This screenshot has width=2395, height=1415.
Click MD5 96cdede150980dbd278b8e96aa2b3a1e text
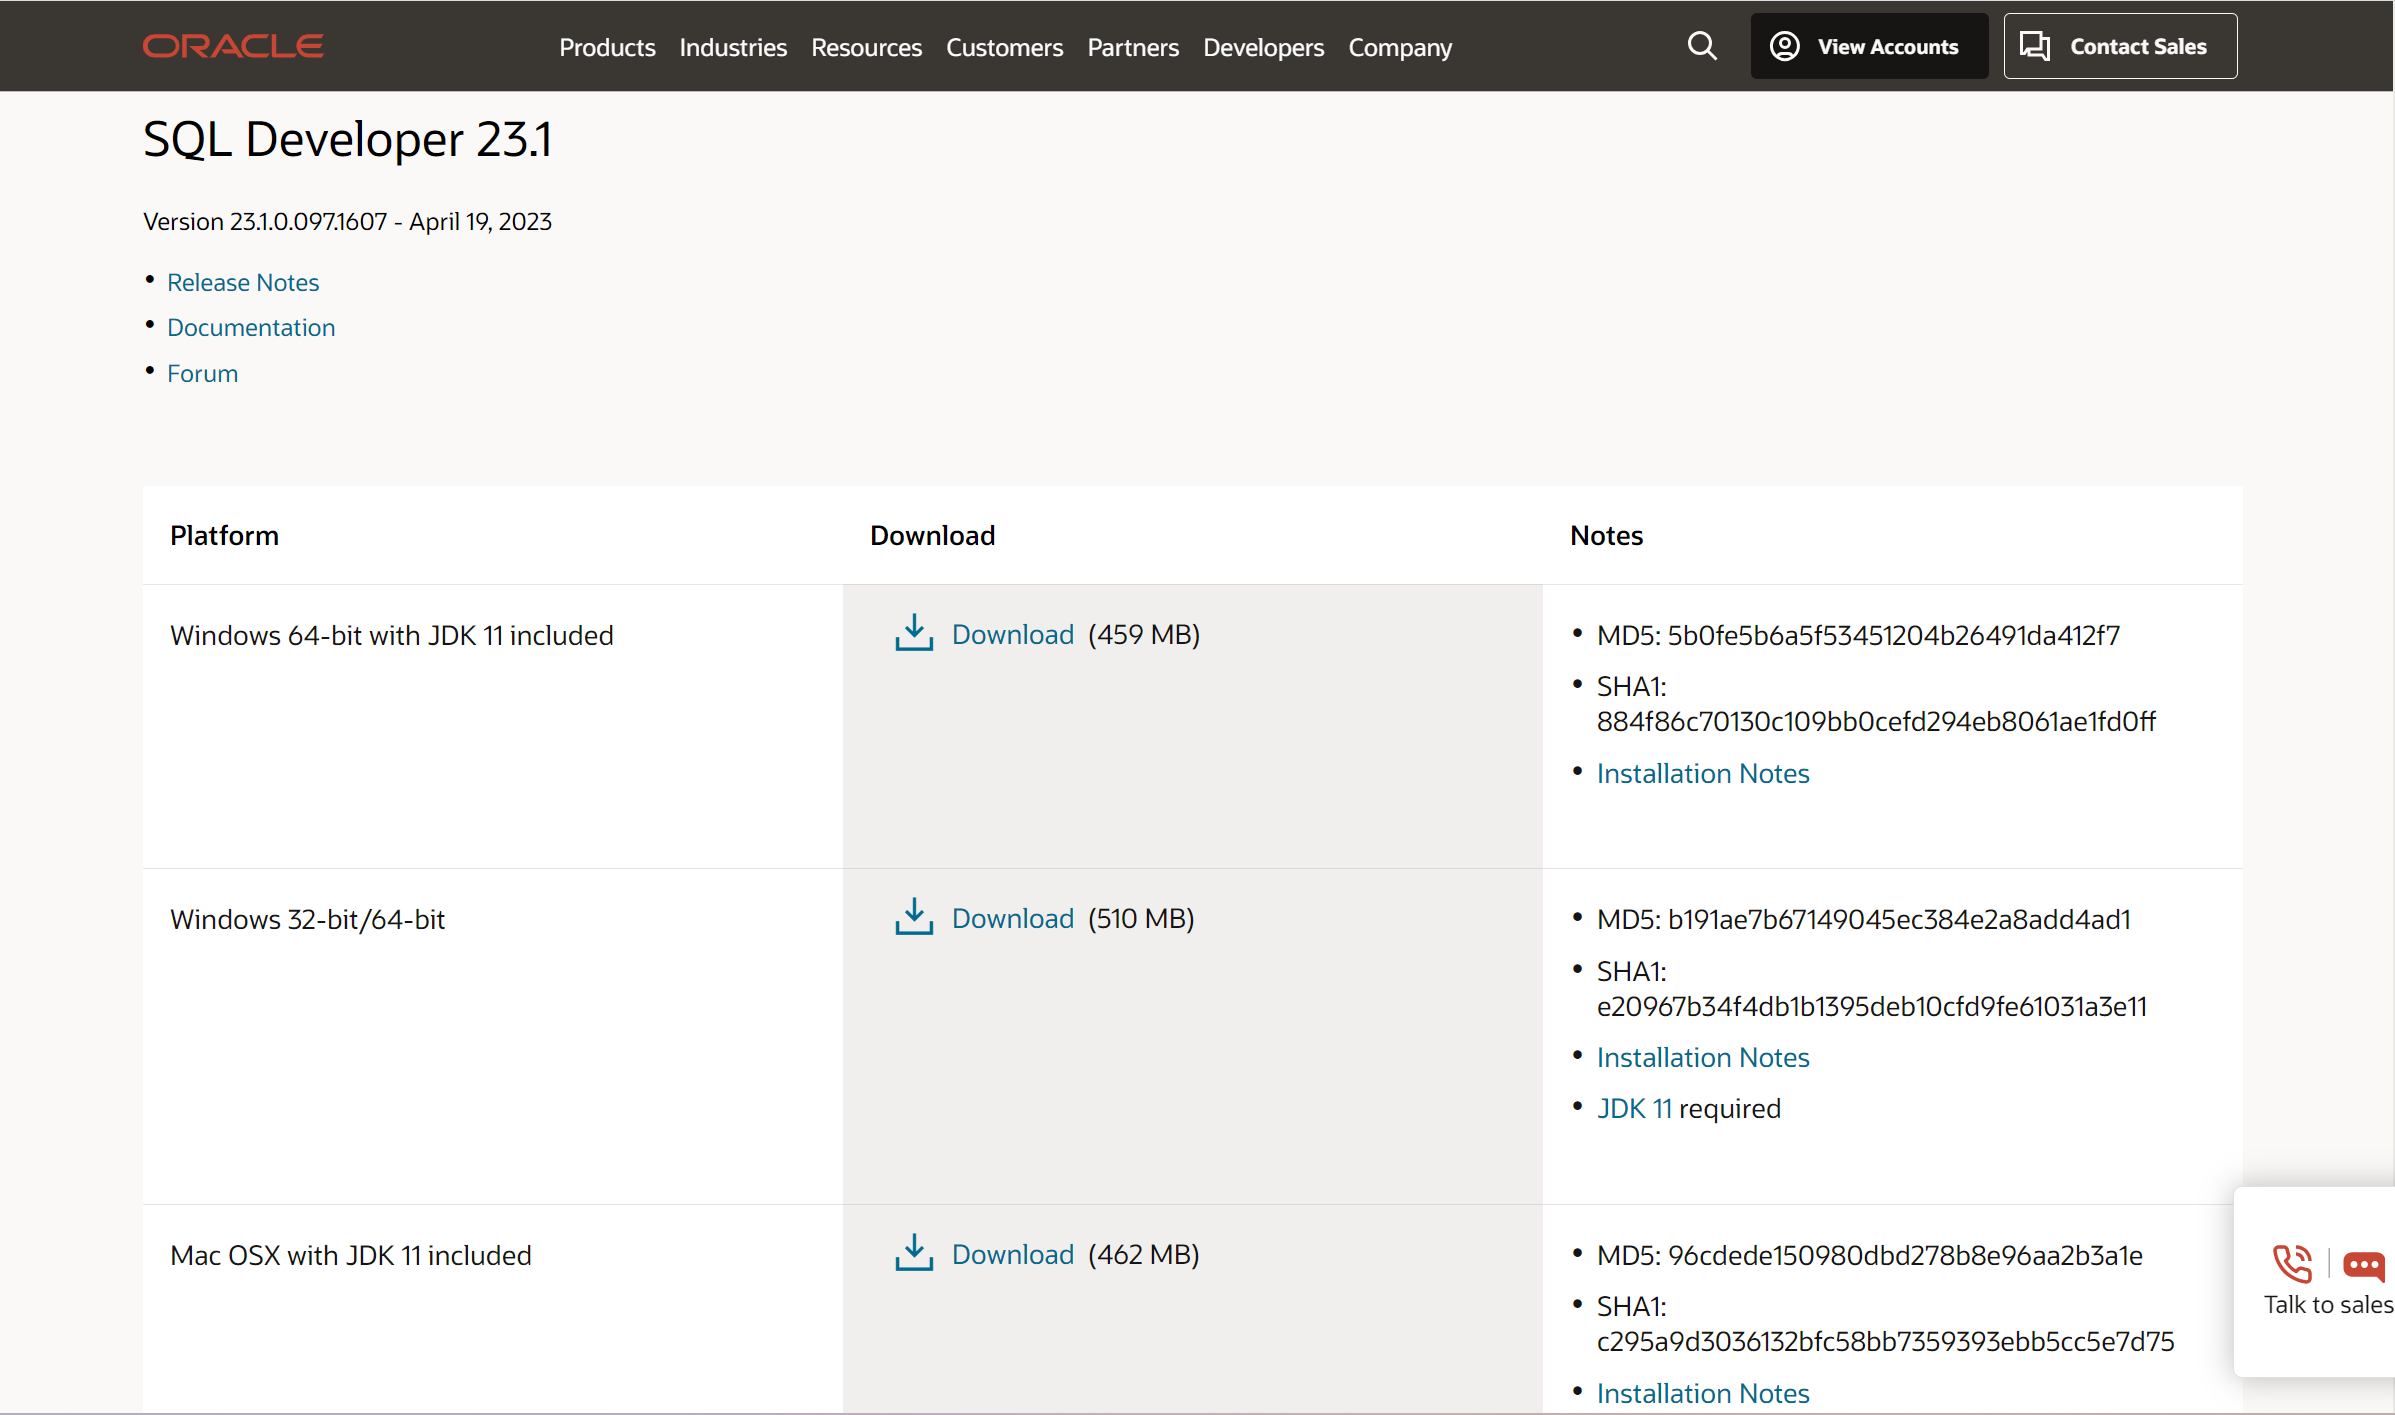point(1869,1255)
